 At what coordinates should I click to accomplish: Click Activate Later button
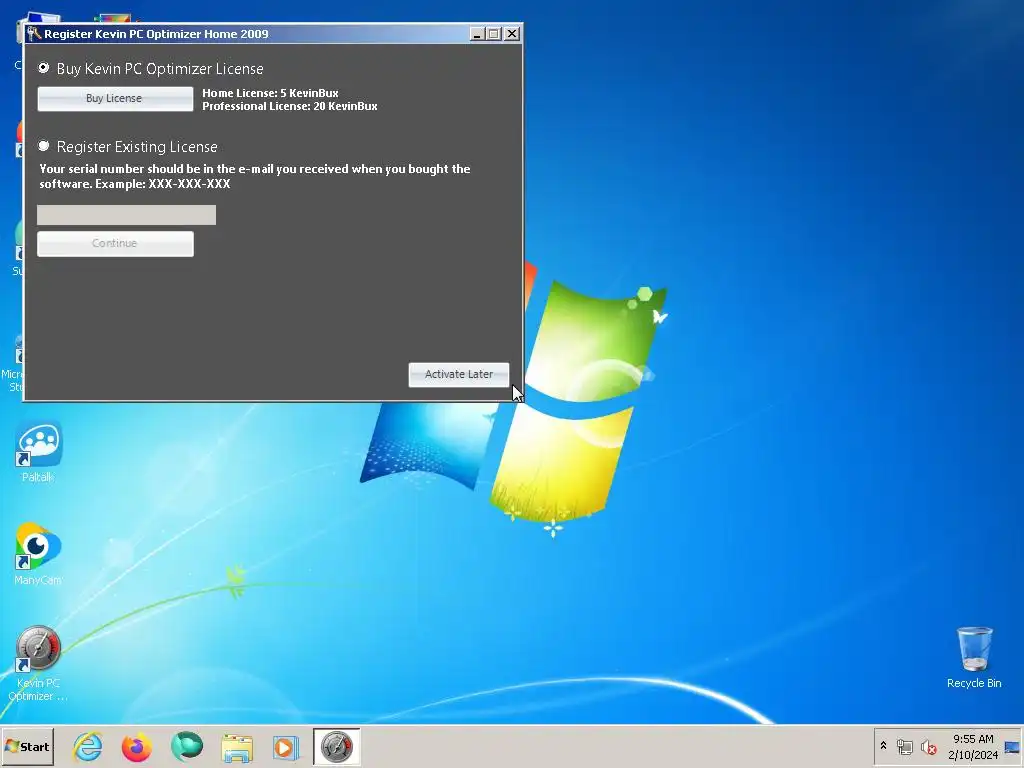[458, 374]
